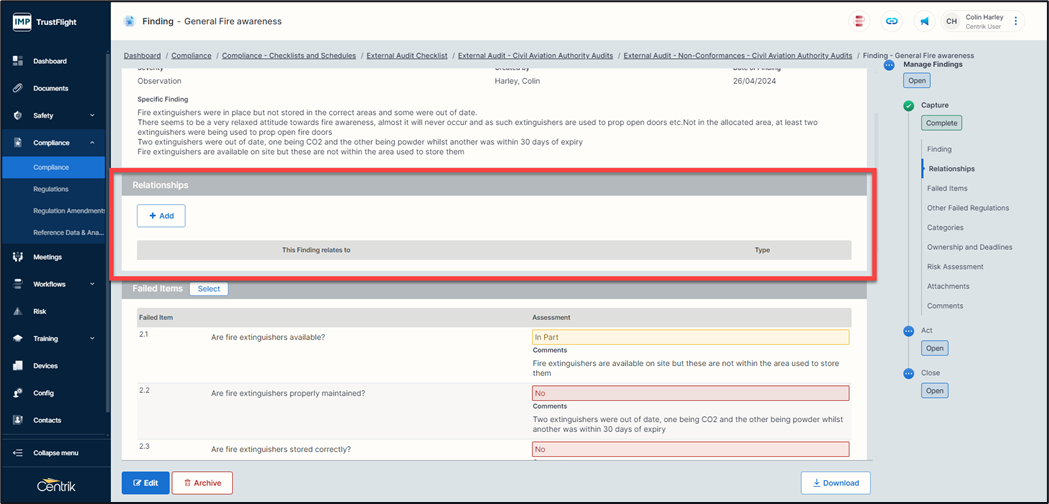This screenshot has width=1049, height=504.
Task: Click the green Capture step checkmark
Action: (908, 105)
